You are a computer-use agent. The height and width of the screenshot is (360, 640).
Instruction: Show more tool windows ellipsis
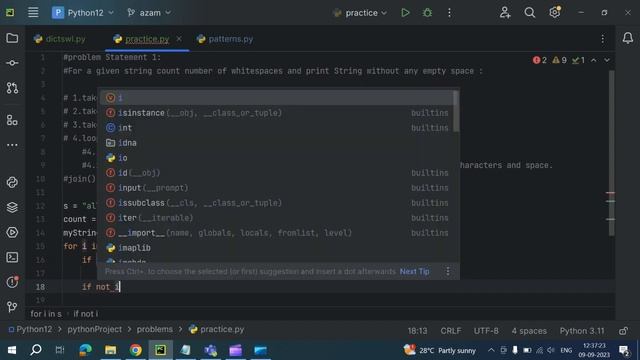click(x=12, y=145)
